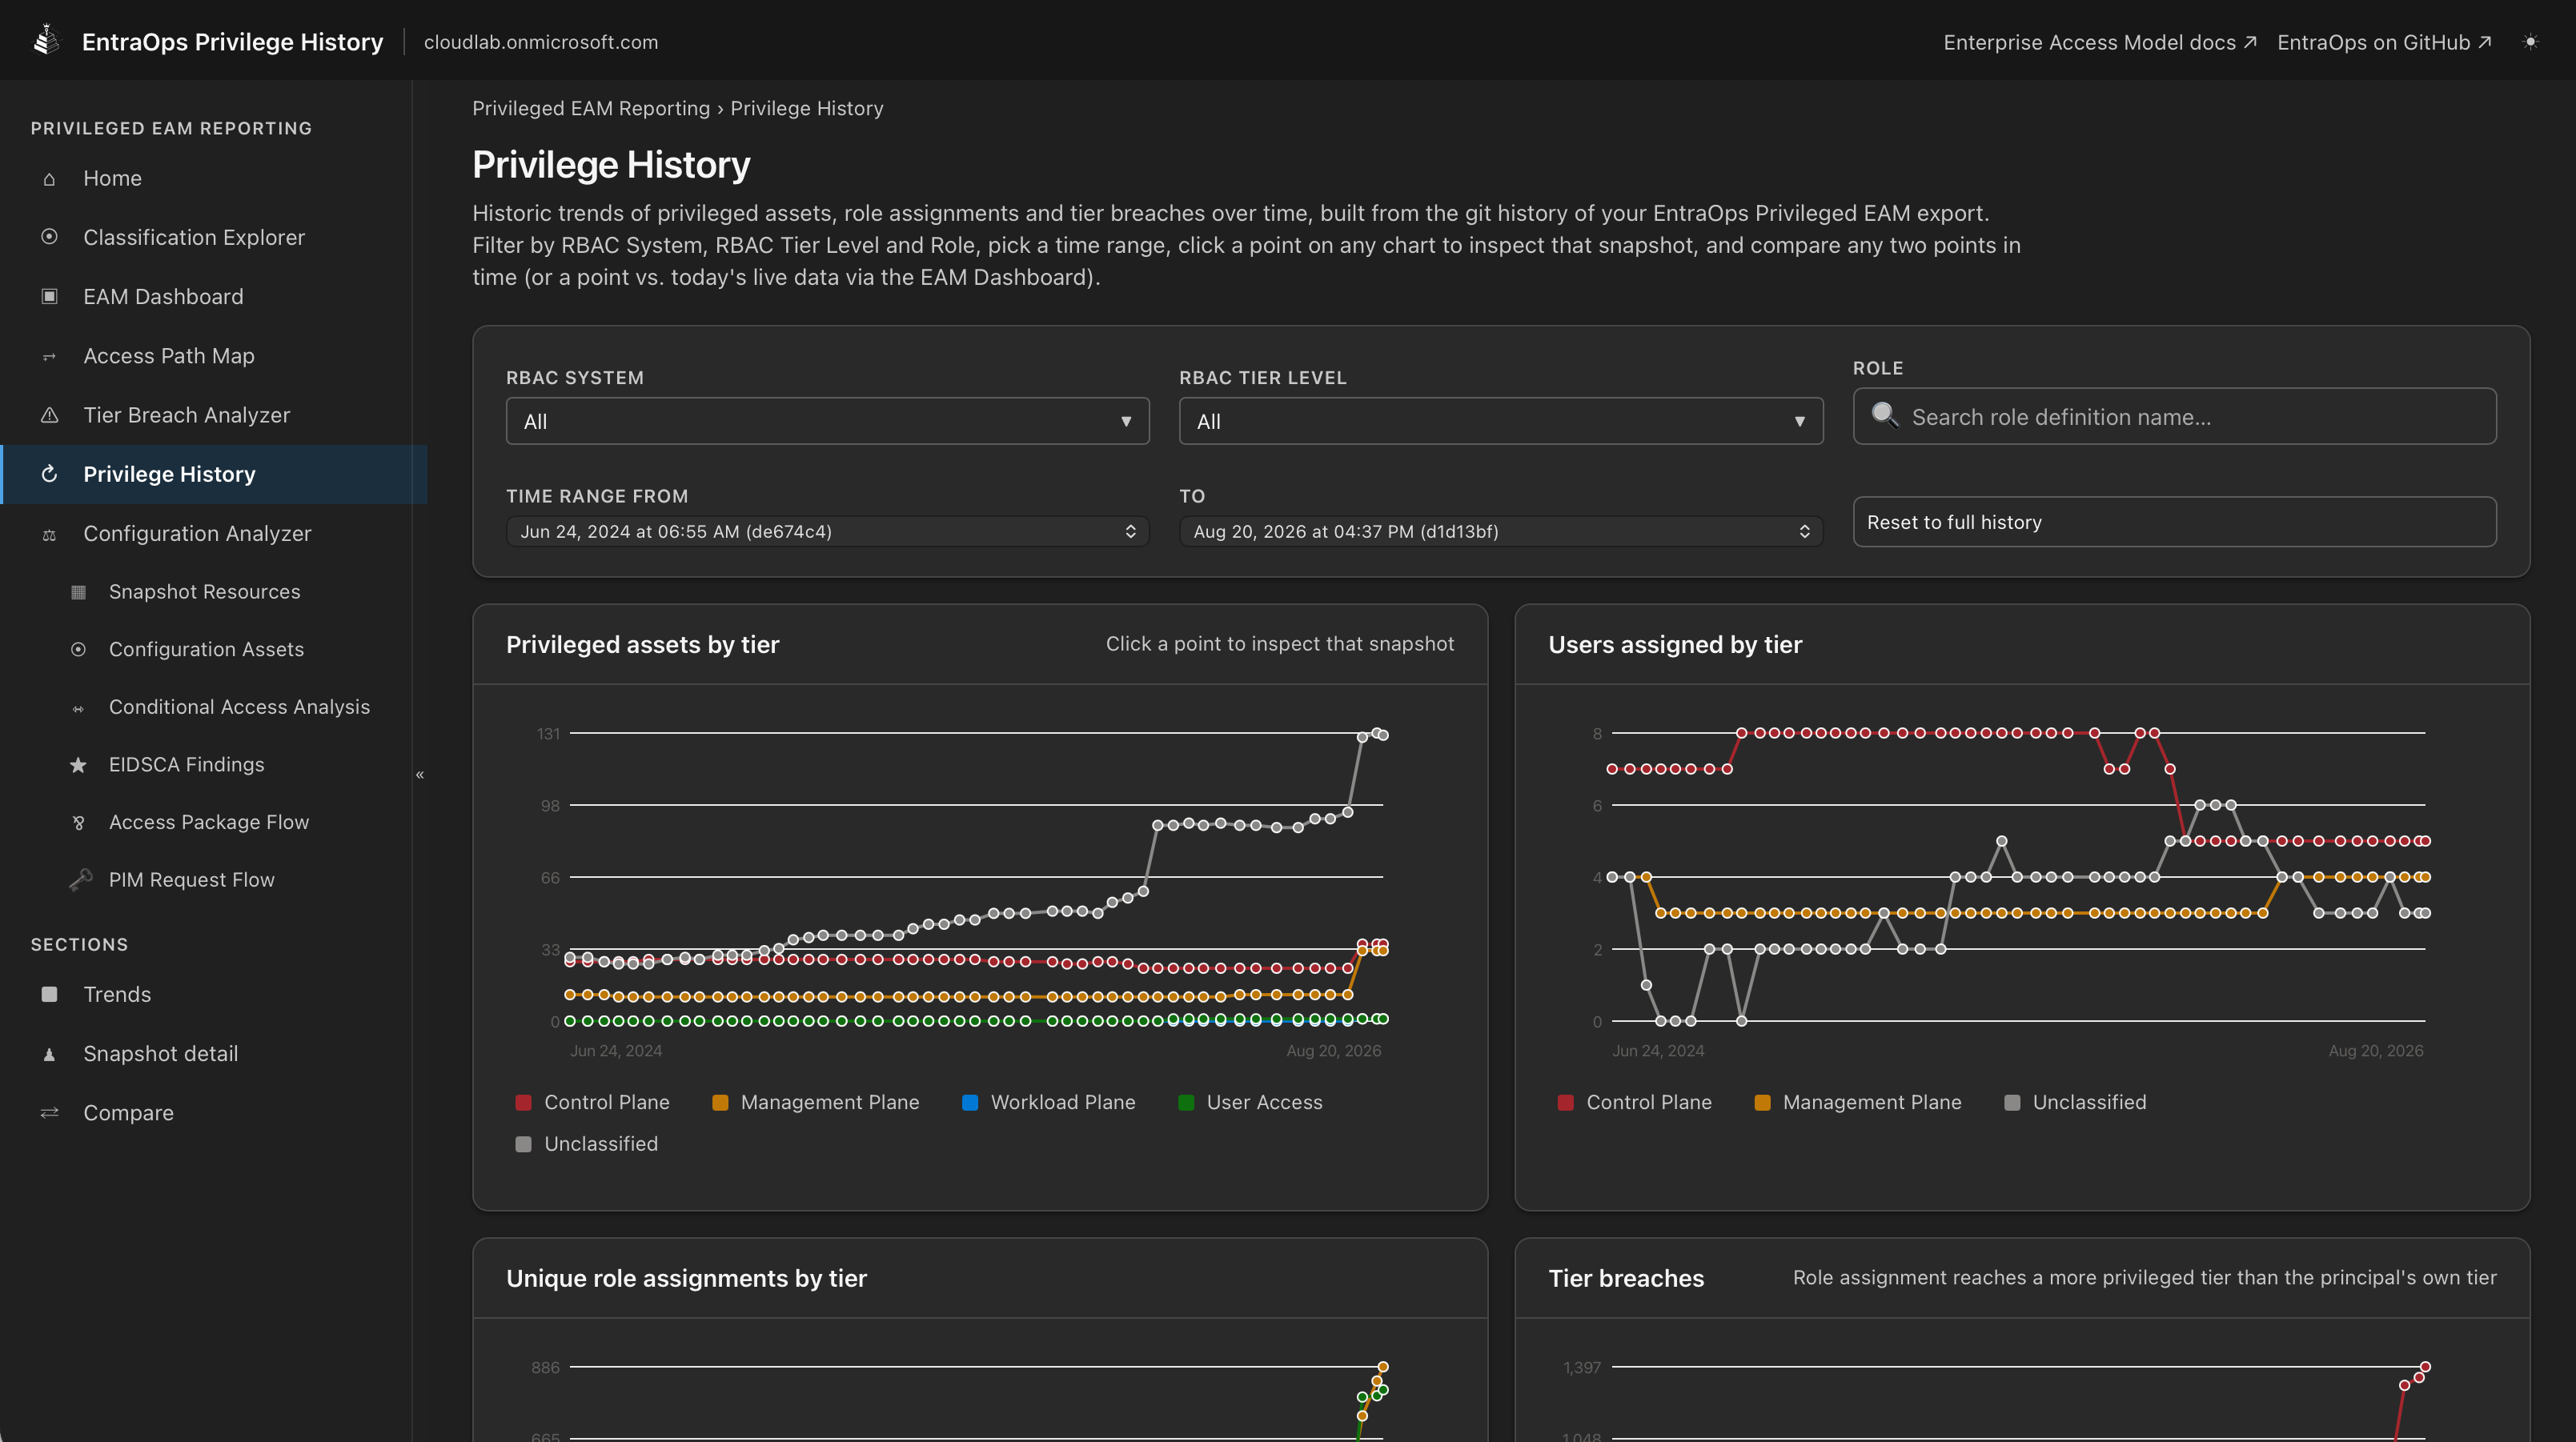Image resolution: width=2576 pixels, height=1442 pixels.
Task: Toggle Workload Plane legend in Privileged assets chart
Action: (1048, 1102)
